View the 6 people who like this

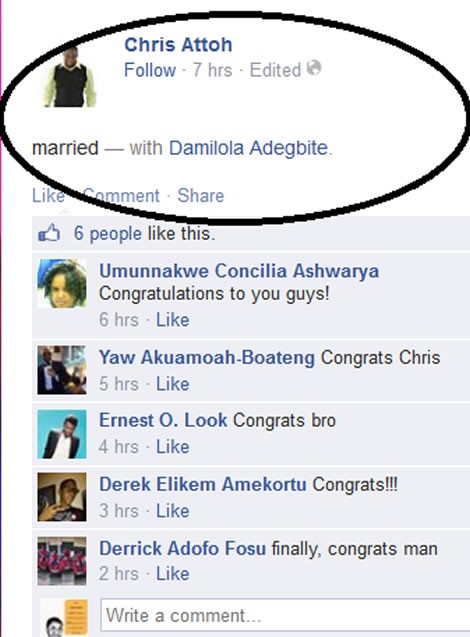click(x=108, y=234)
